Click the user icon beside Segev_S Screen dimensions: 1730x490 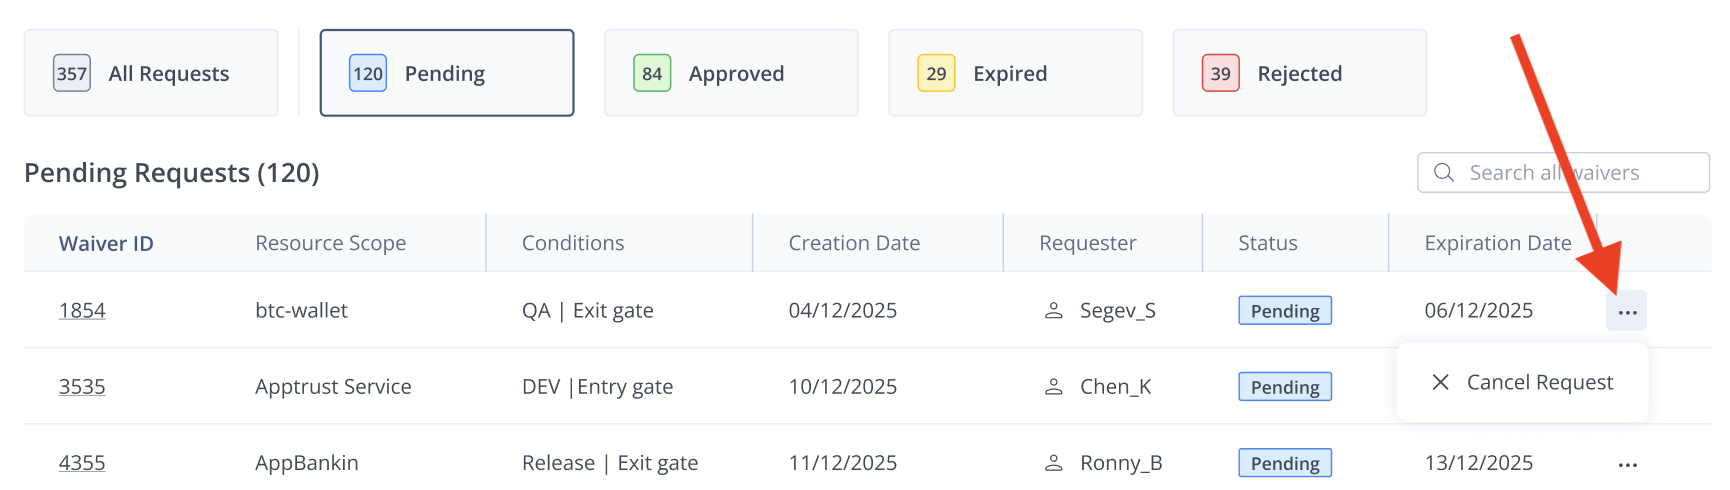point(1053,310)
